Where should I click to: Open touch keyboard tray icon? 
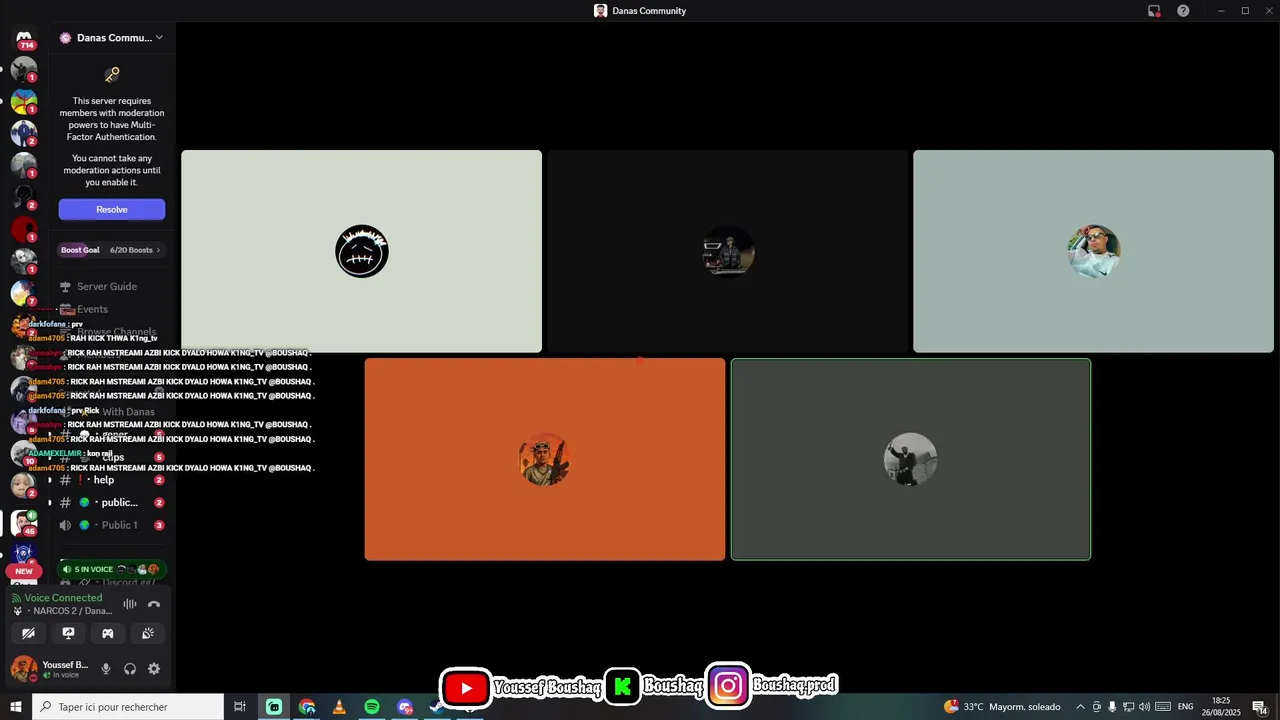[x=1163, y=707]
